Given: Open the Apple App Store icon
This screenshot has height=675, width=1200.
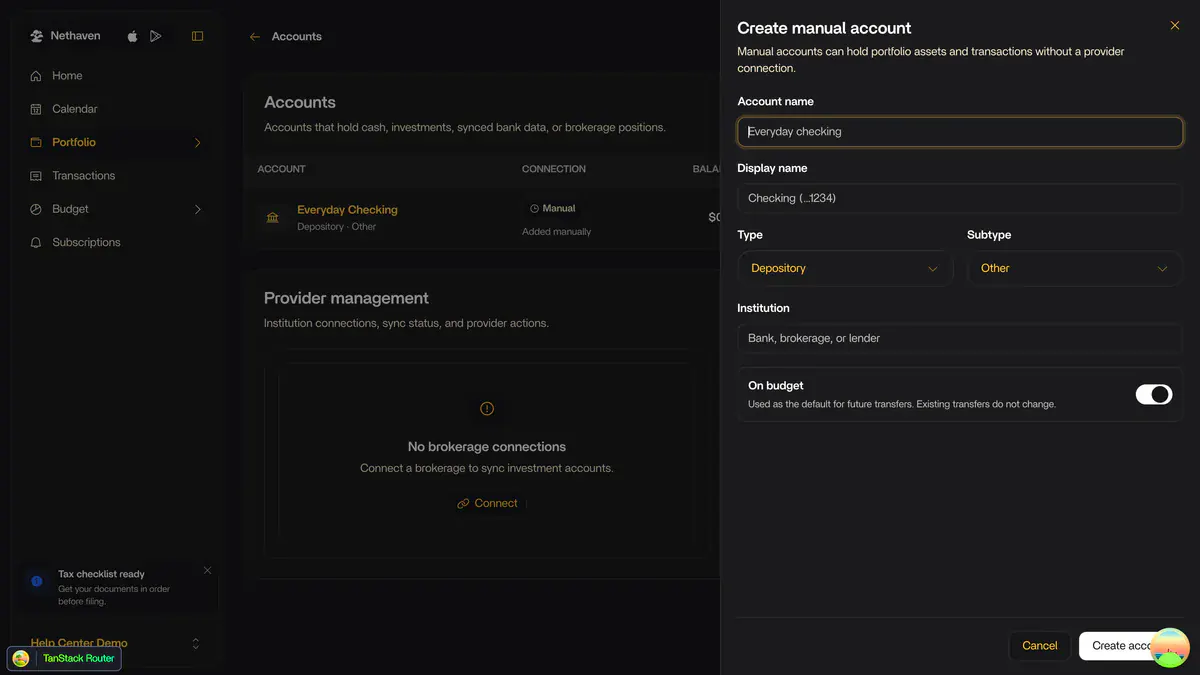Looking at the screenshot, I should pos(133,36).
